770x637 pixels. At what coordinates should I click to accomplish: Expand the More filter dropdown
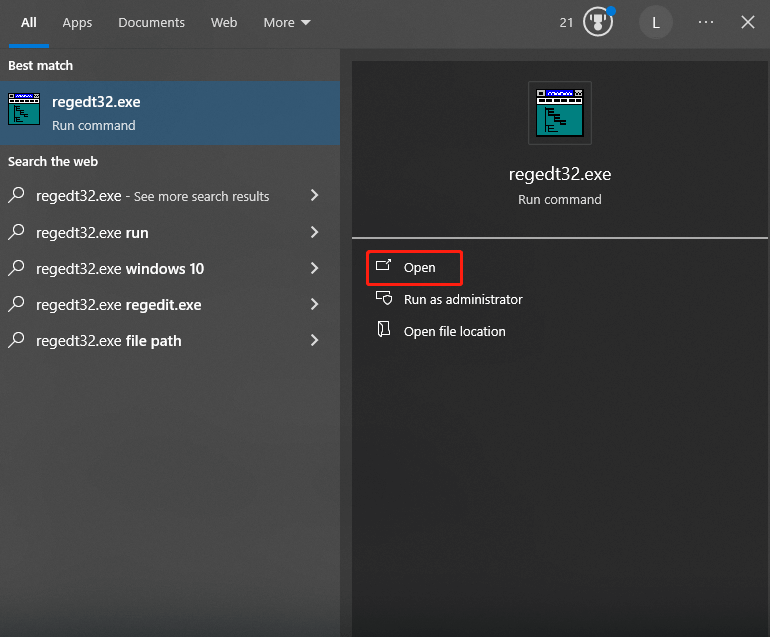click(287, 23)
